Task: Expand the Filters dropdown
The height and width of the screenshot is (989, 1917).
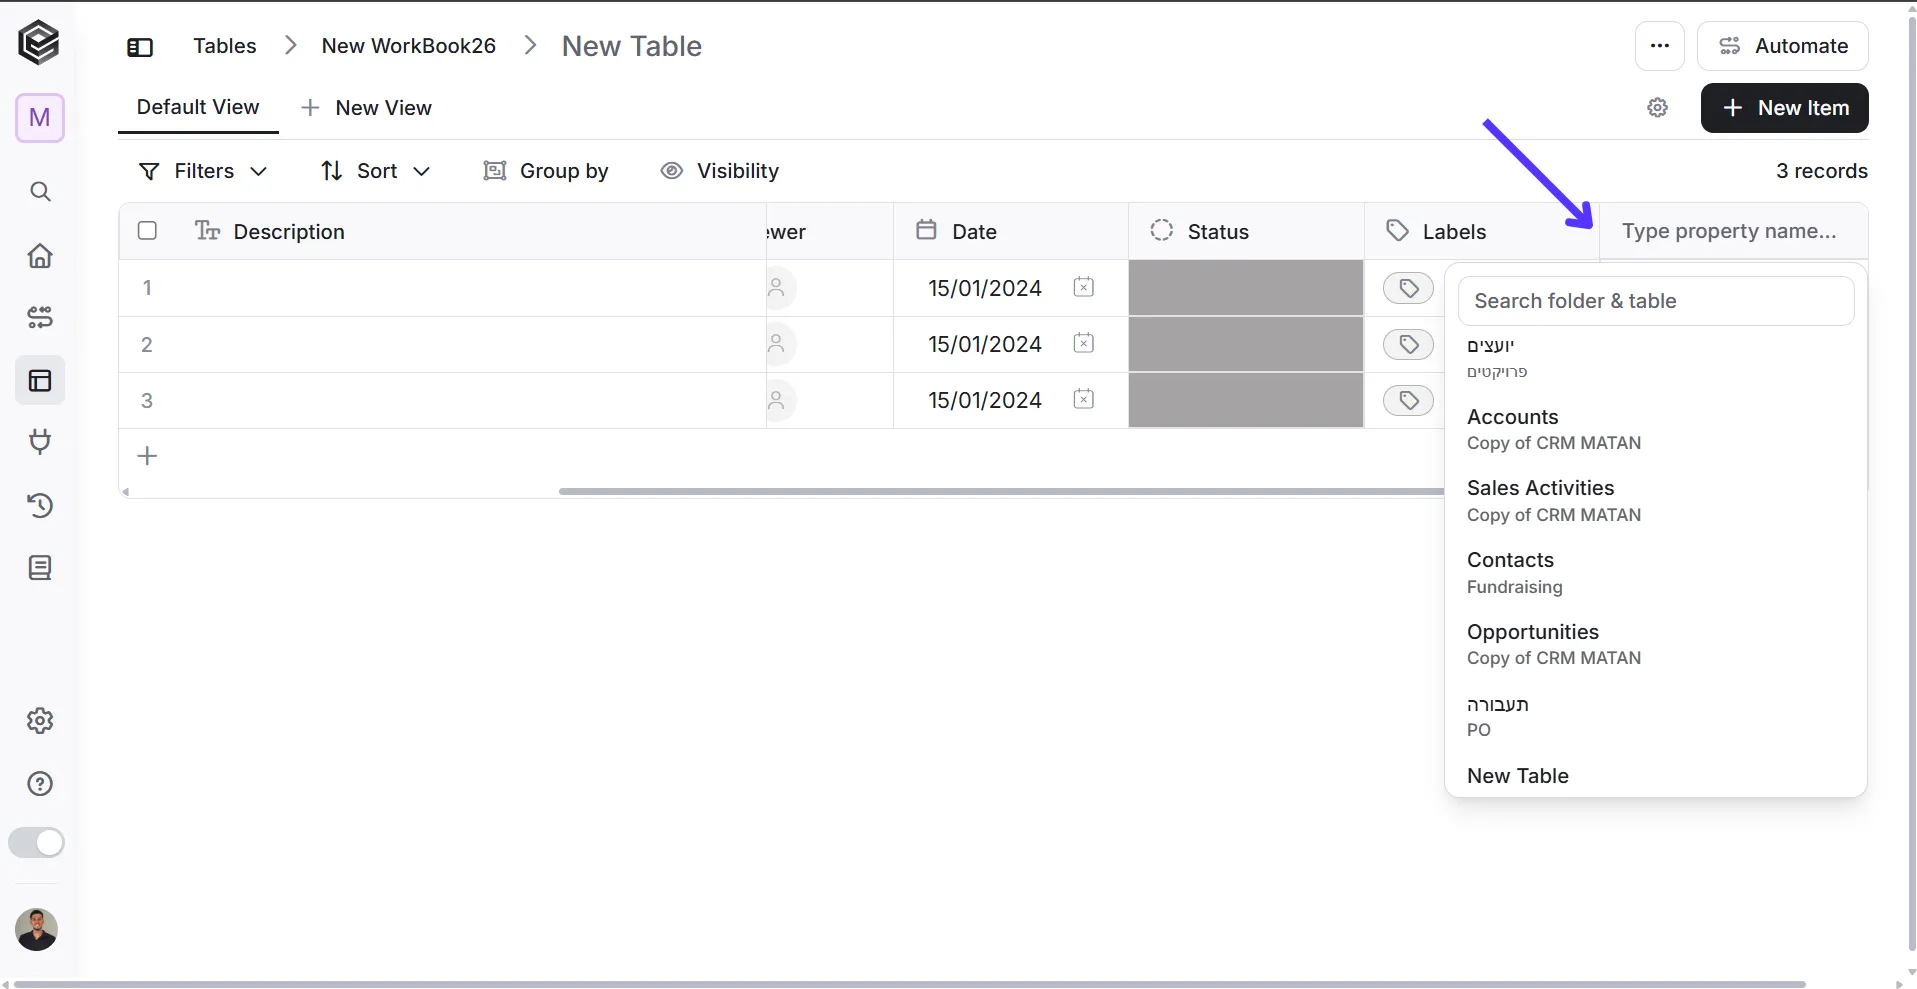Action: [203, 171]
